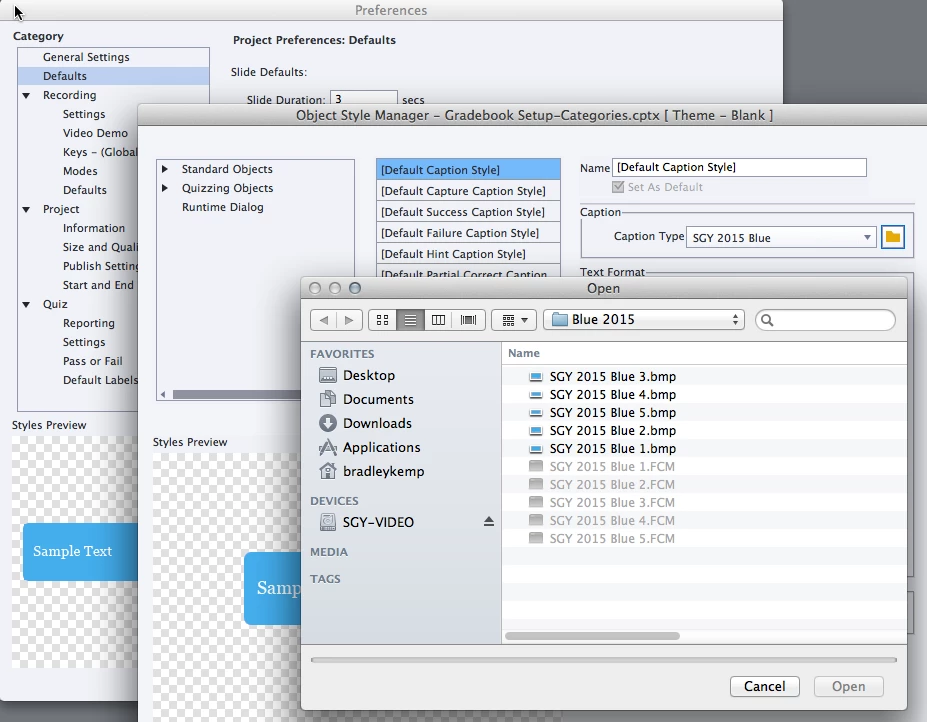Open the item arrangement dropdown
Screen dimensions: 927x722
[514, 320]
